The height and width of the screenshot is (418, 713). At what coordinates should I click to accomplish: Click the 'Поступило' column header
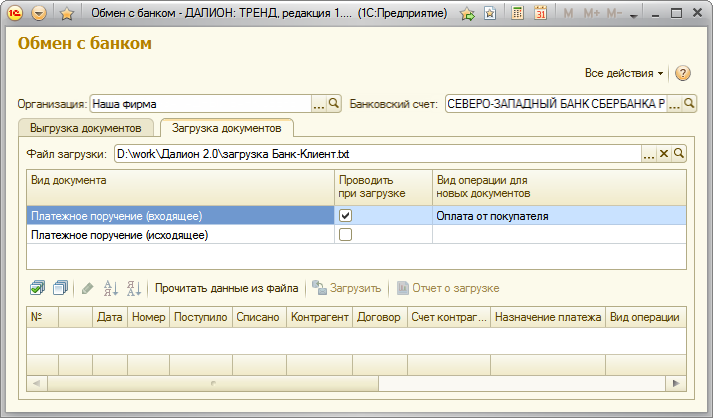click(201, 317)
